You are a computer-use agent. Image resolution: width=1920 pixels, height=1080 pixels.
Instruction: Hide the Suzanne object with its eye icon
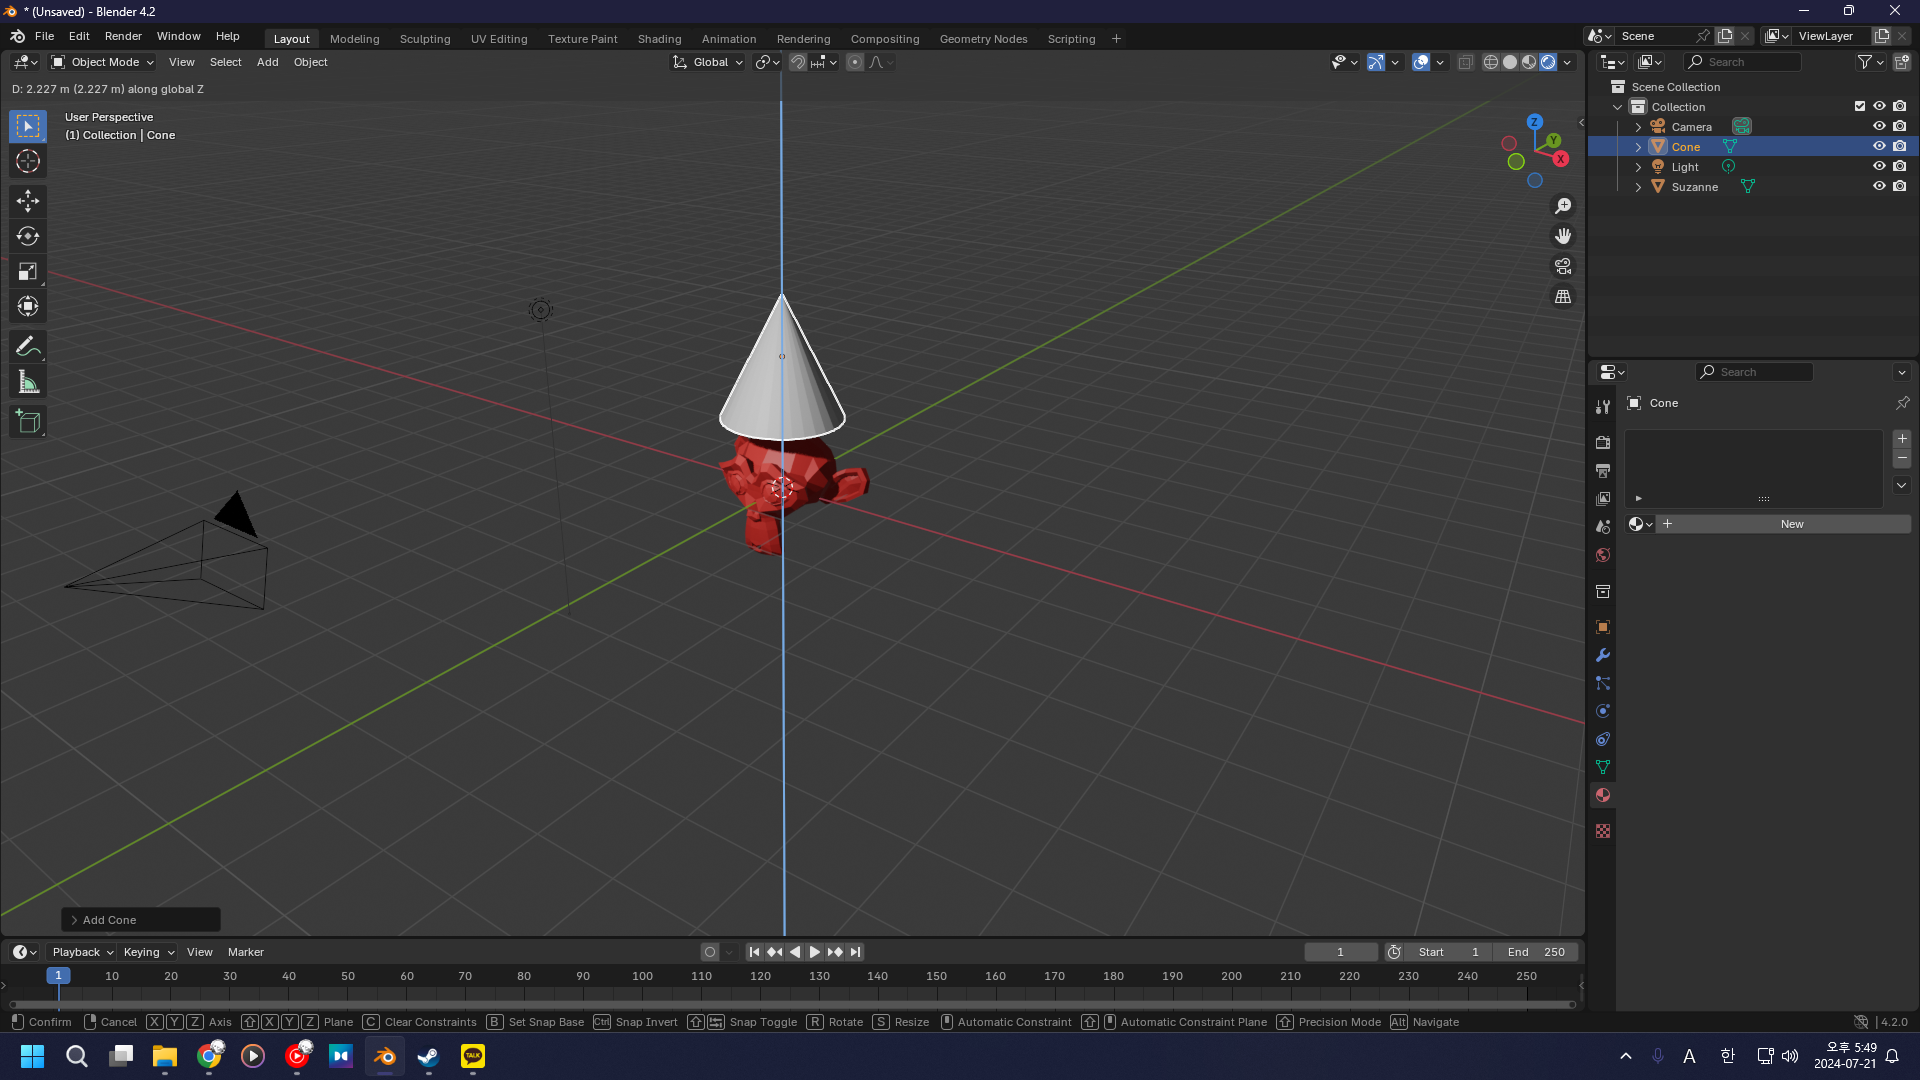(x=1879, y=186)
